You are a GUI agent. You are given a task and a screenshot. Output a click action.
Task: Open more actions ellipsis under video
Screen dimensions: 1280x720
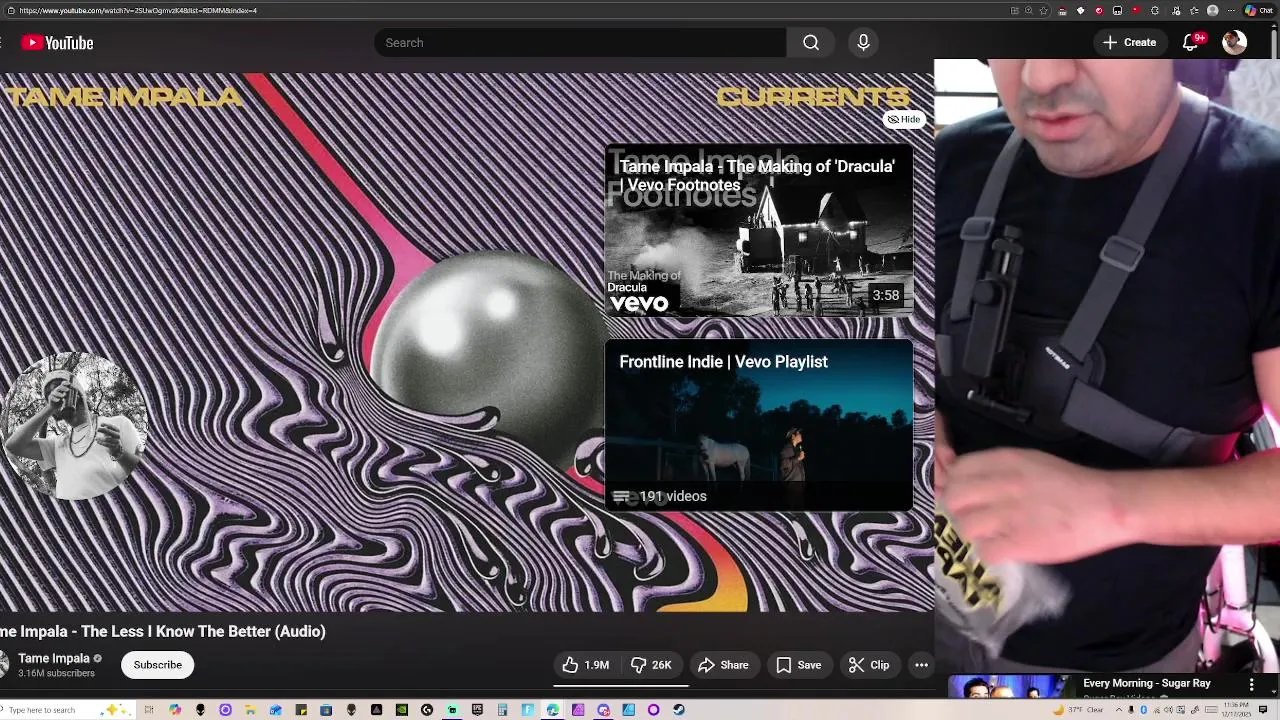[x=921, y=665]
